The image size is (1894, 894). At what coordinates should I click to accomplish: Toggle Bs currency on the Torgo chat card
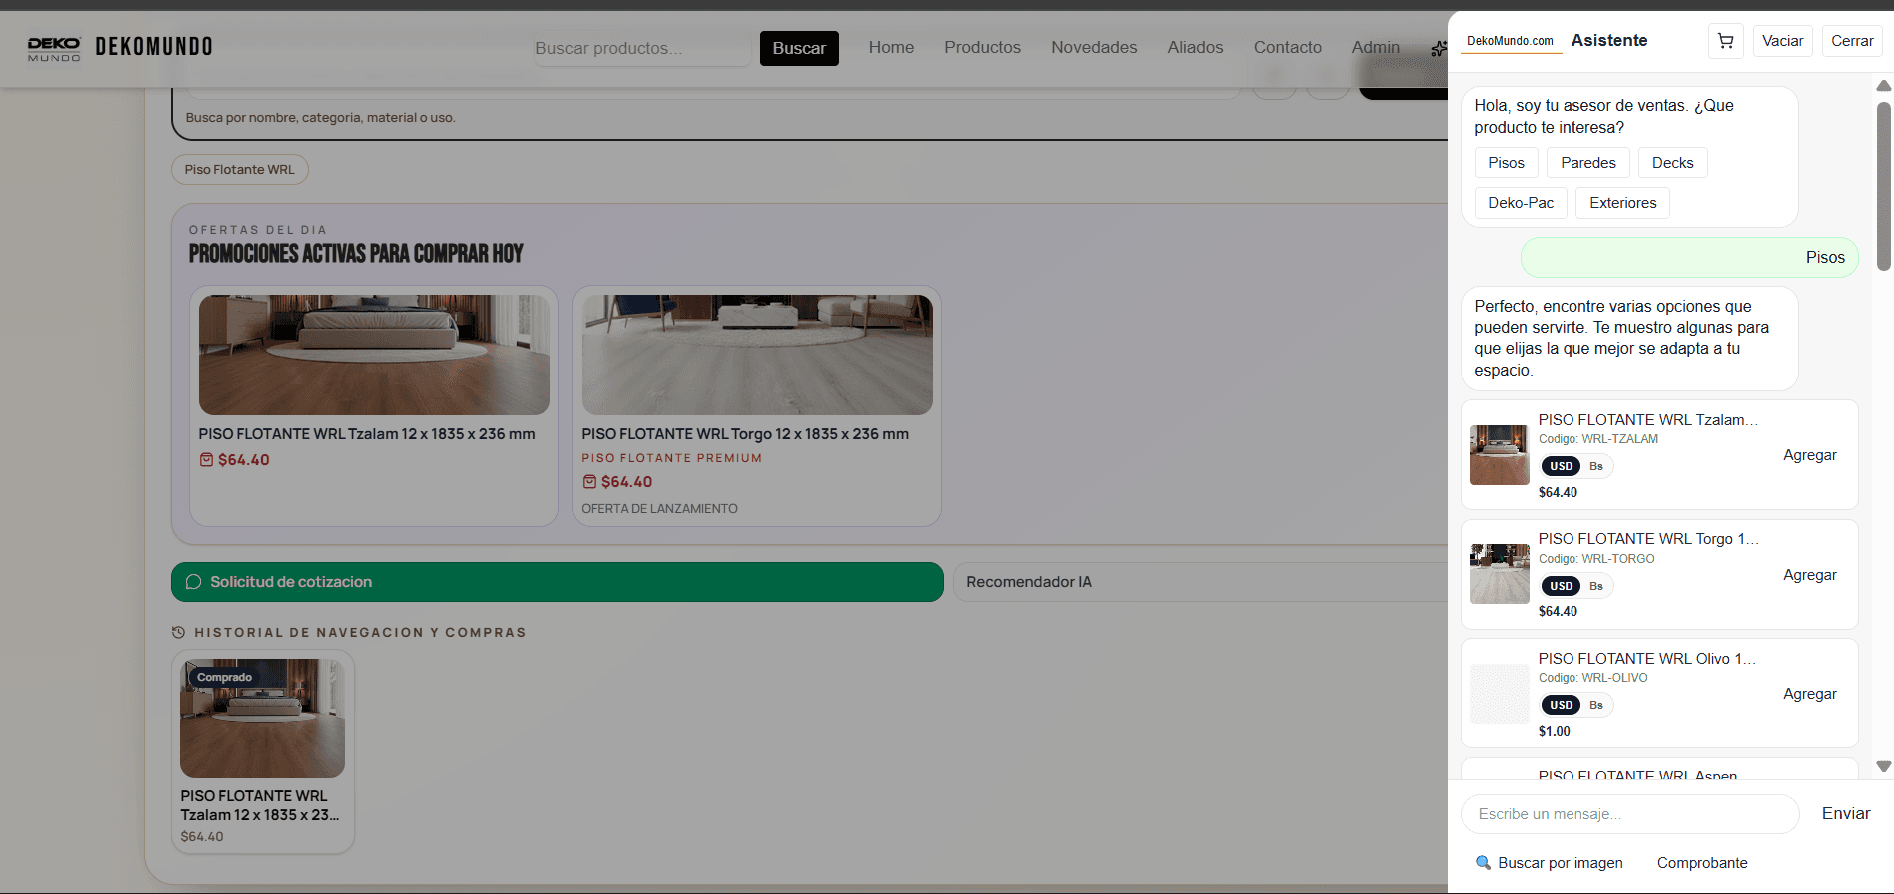[1596, 586]
